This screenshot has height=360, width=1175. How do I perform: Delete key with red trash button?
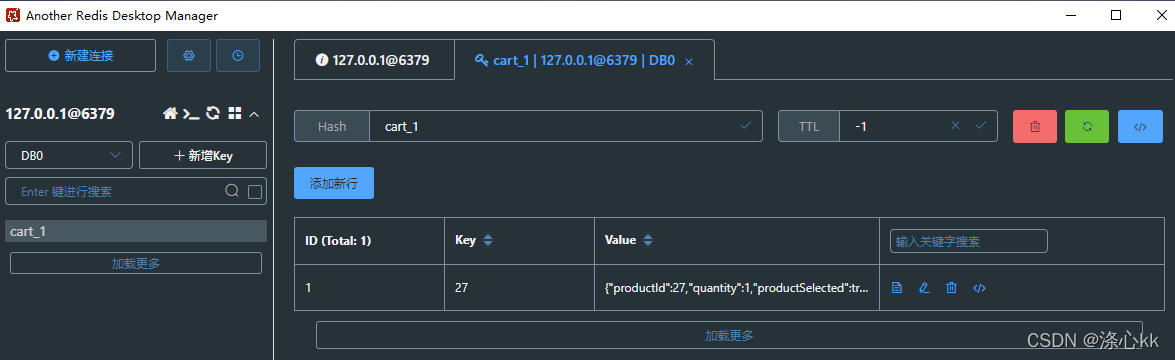pos(1035,127)
